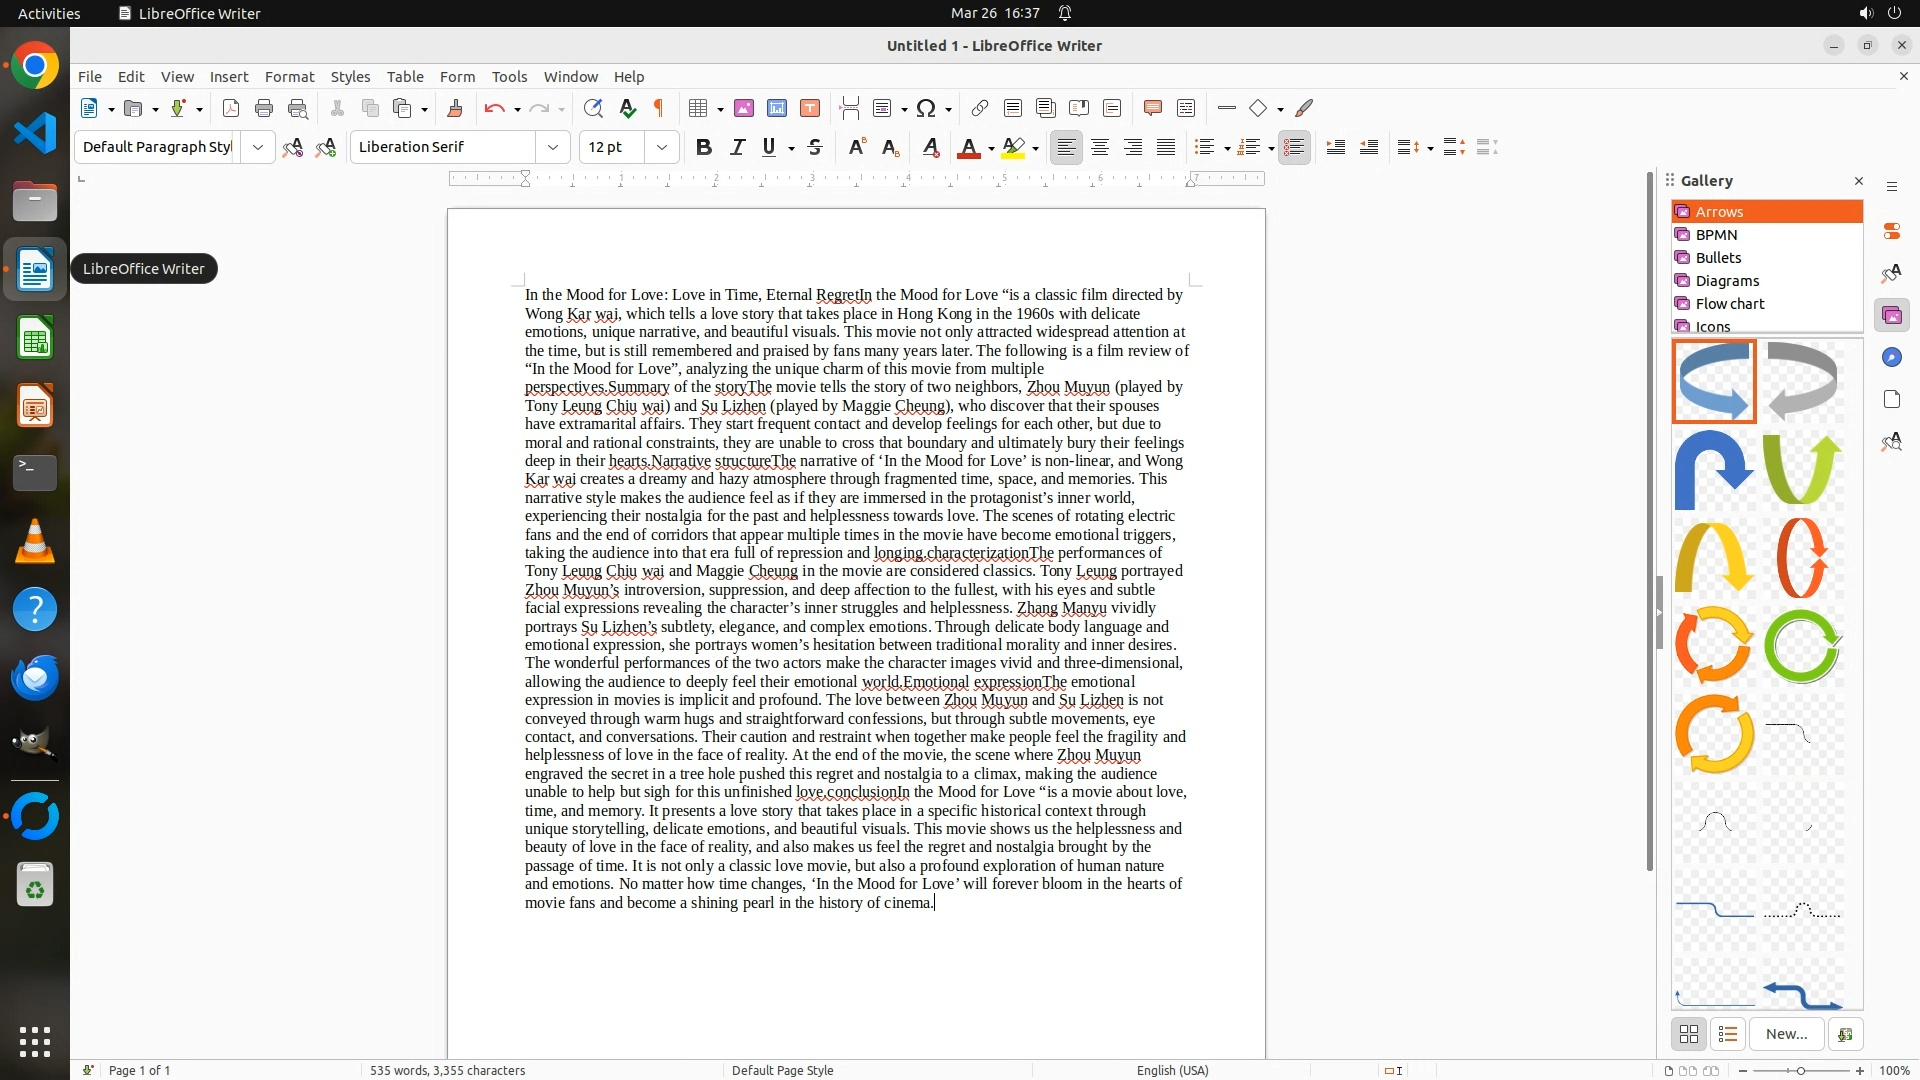Click the Insert Image icon

(x=744, y=108)
